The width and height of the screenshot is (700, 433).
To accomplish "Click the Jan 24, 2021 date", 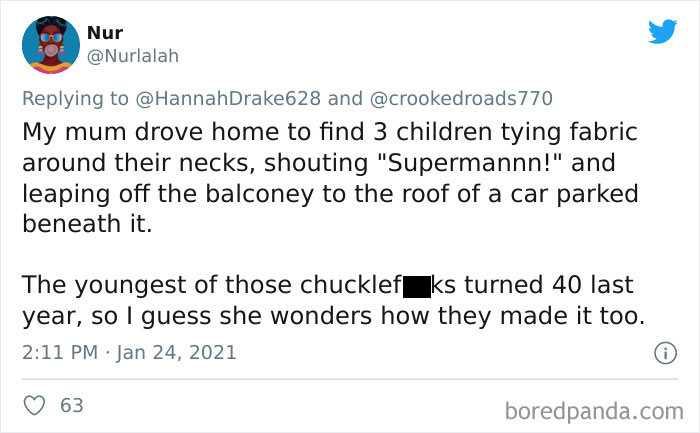I will click(x=178, y=352).
